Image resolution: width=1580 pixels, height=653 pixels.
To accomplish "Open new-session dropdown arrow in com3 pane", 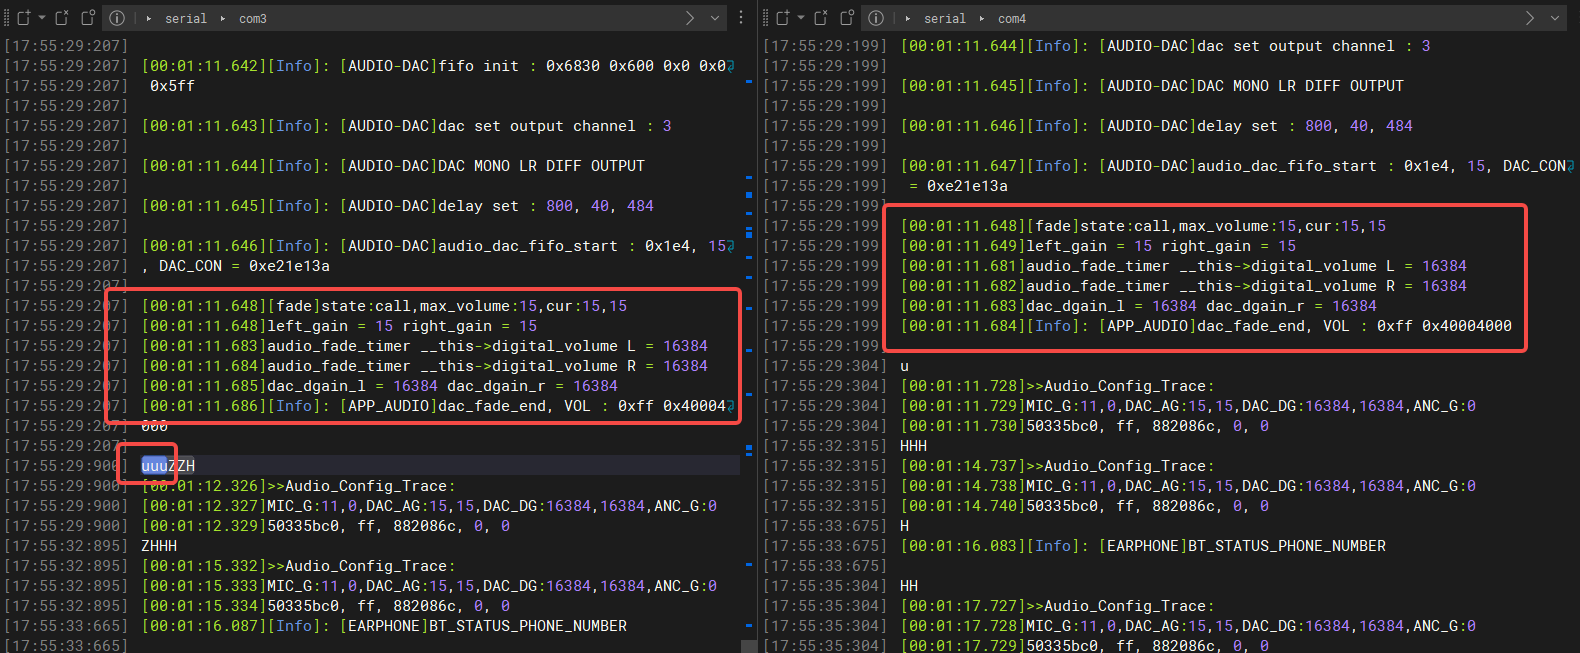I will [x=42, y=18].
